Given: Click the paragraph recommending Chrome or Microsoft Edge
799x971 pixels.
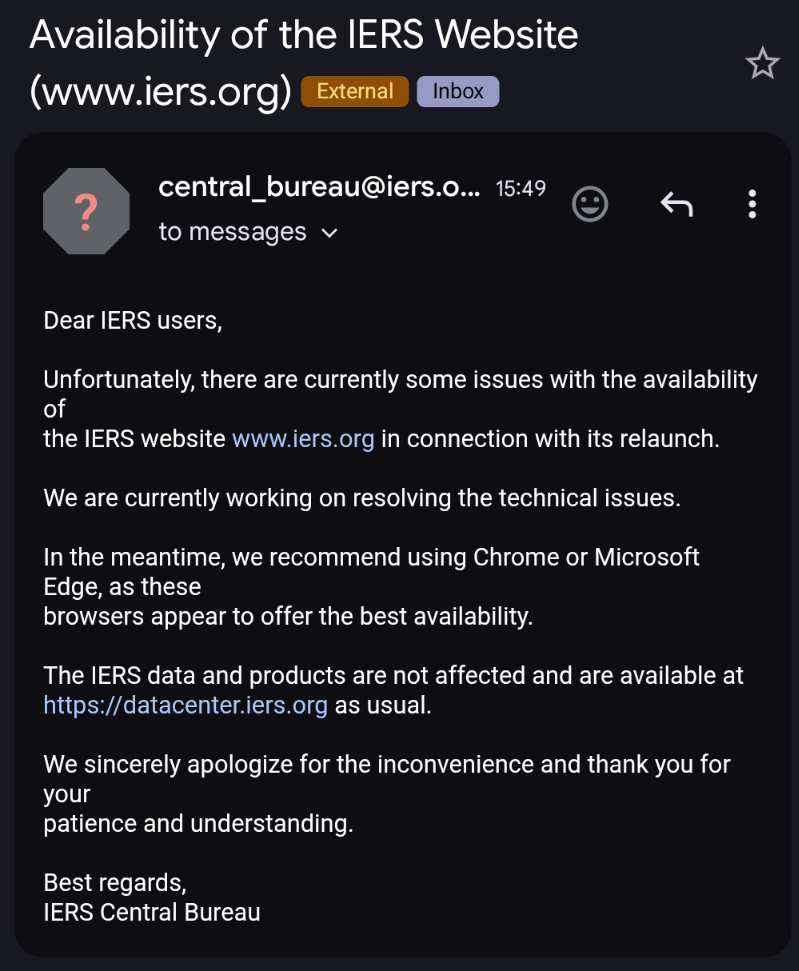Looking at the screenshot, I should click(371, 586).
